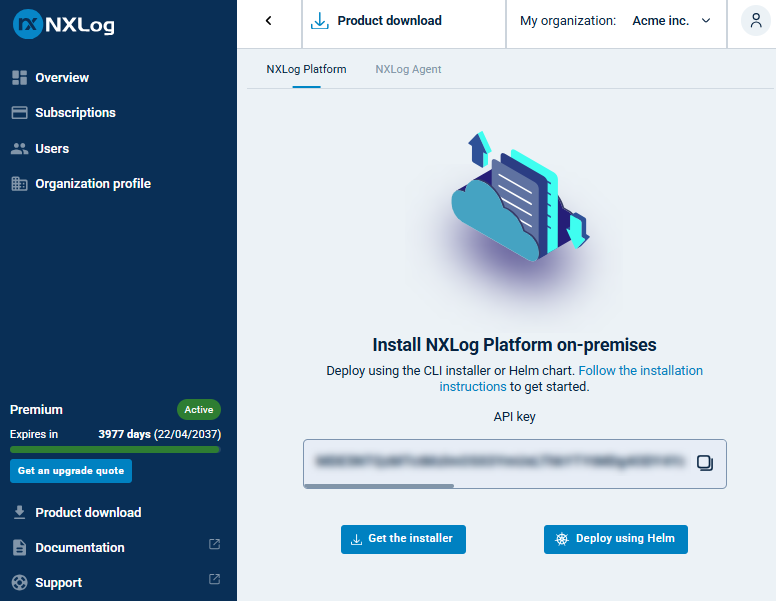Click the Product download header title
The width and height of the screenshot is (776, 601).
389,21
